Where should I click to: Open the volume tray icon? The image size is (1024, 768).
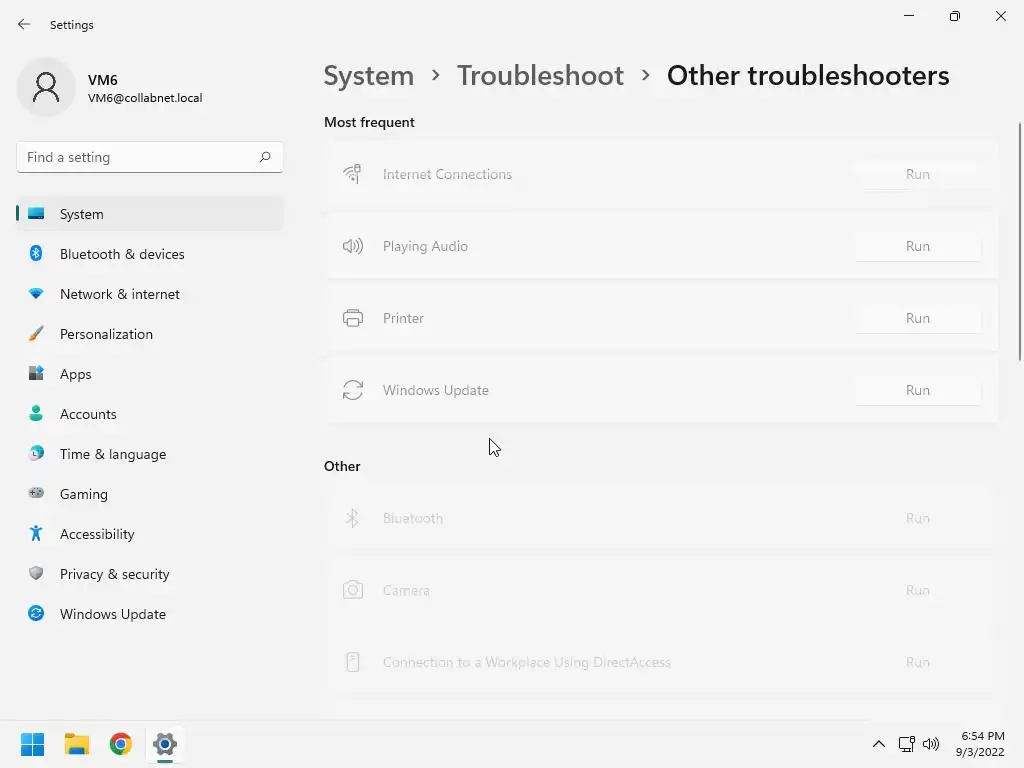(931, 744)
